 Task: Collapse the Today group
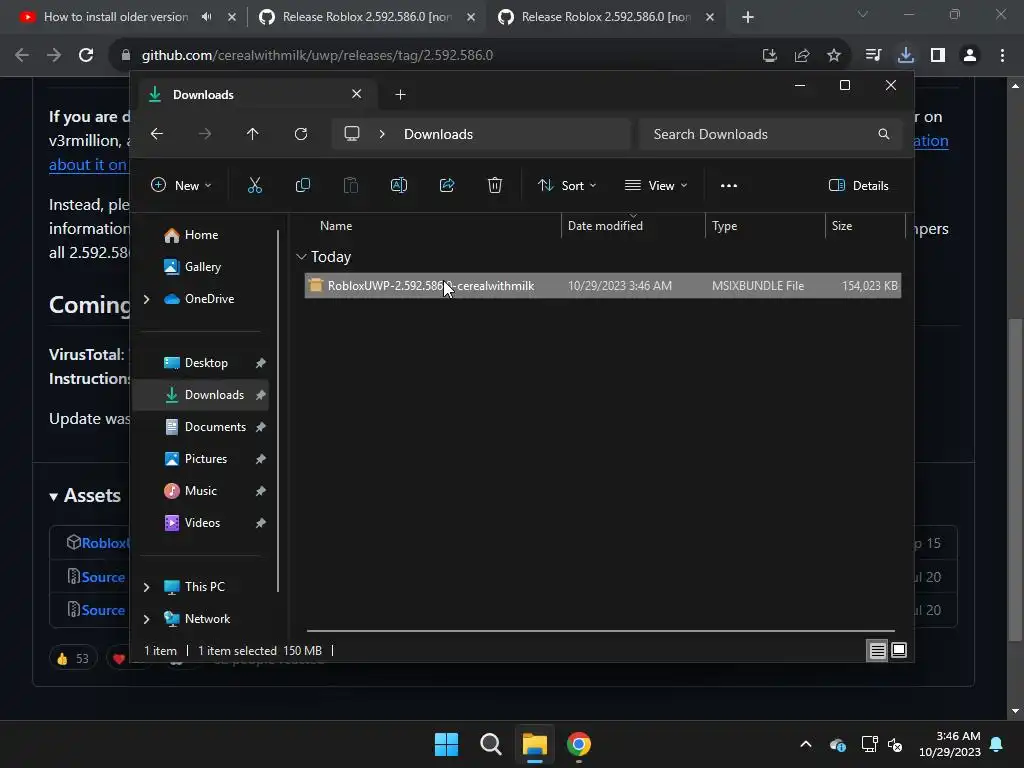coord(301,257)
